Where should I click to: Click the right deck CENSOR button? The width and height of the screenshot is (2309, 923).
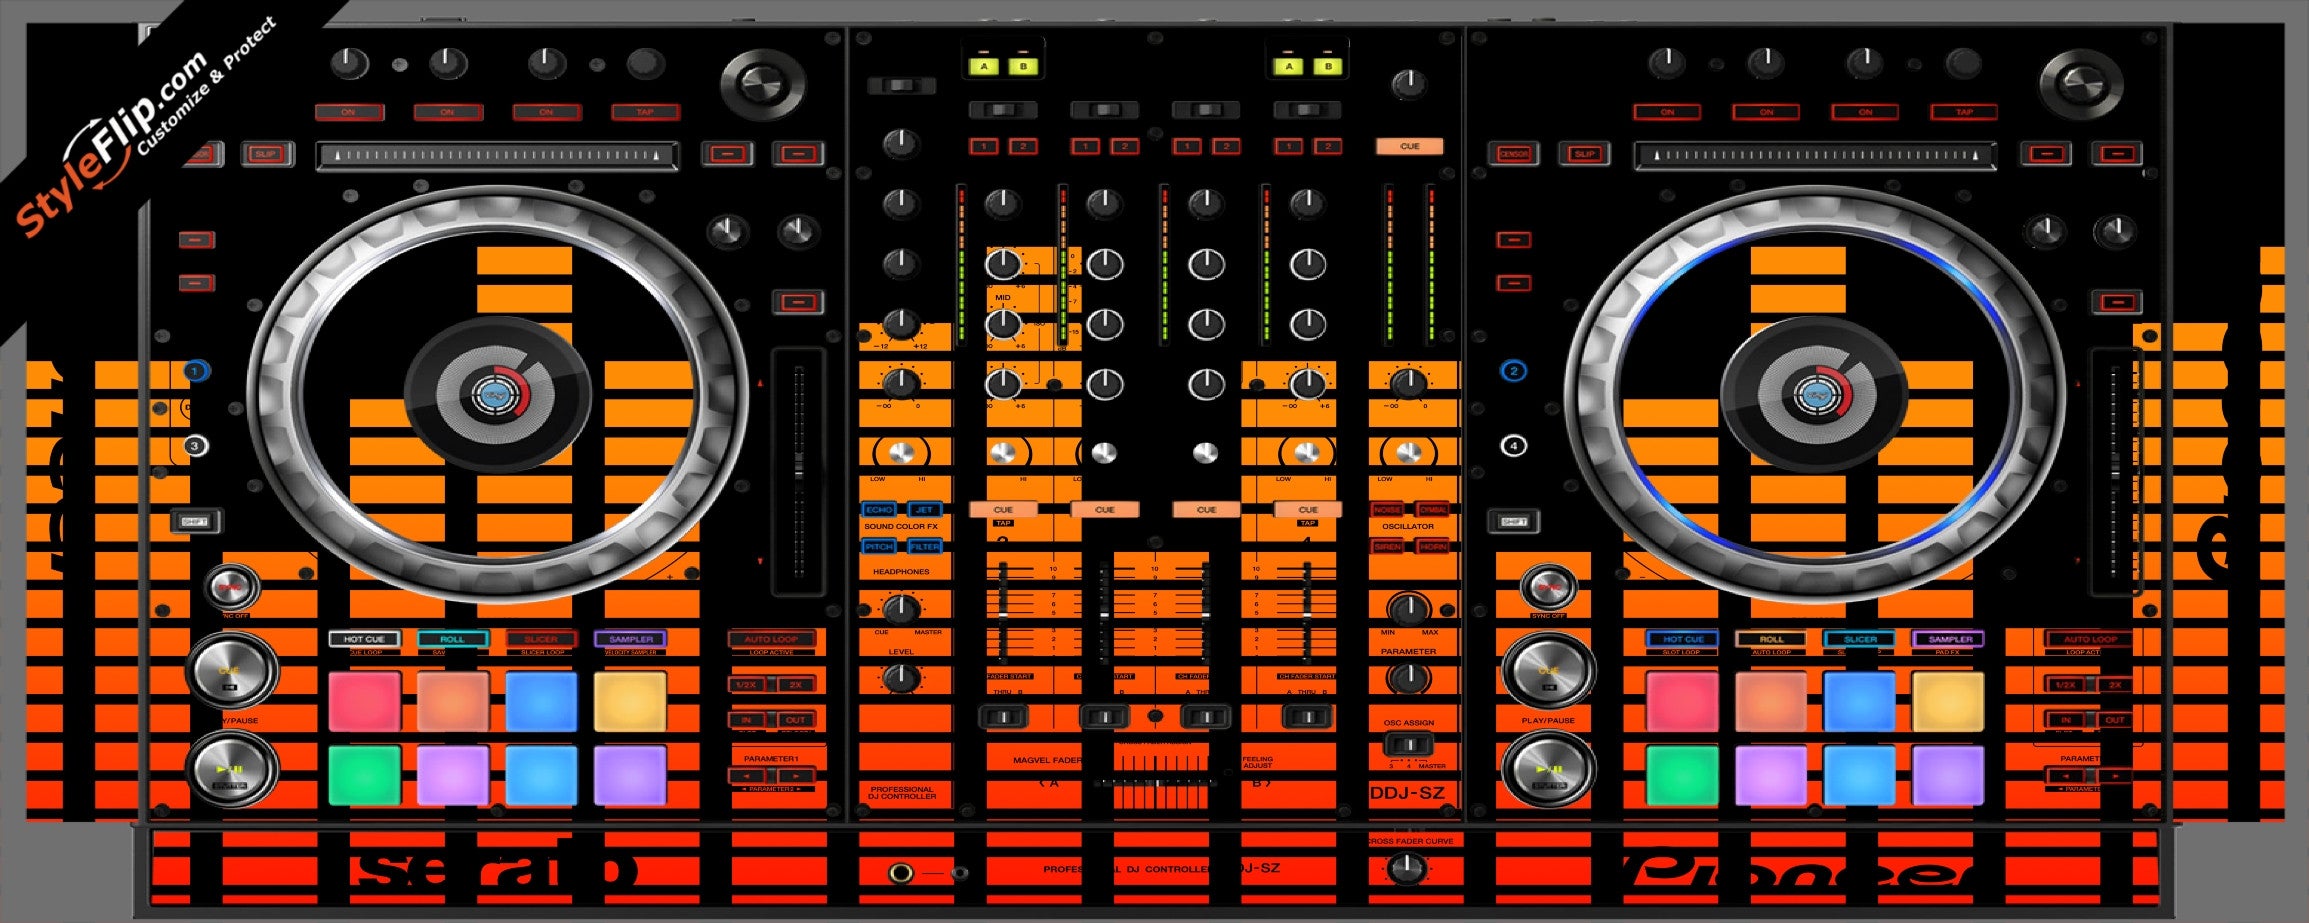[1514, 154]
